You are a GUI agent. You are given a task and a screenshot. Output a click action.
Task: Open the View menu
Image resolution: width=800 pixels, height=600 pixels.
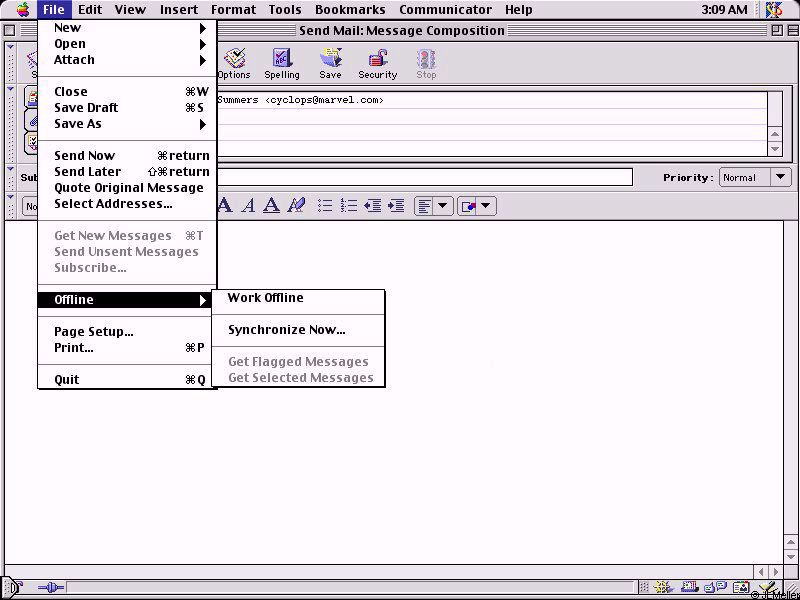pos(130,10)
